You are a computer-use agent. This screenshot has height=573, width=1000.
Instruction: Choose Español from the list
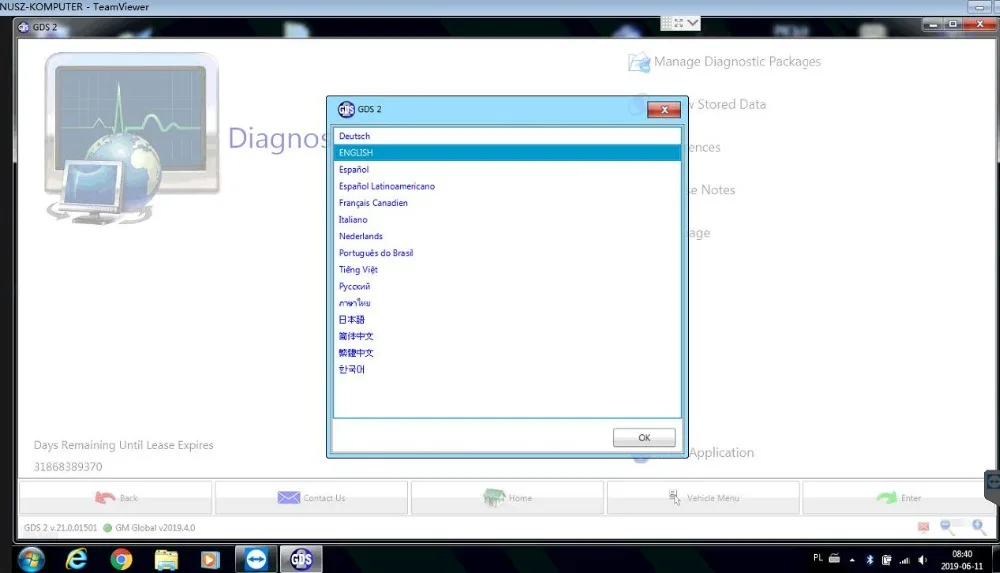(x=507, y=169)
